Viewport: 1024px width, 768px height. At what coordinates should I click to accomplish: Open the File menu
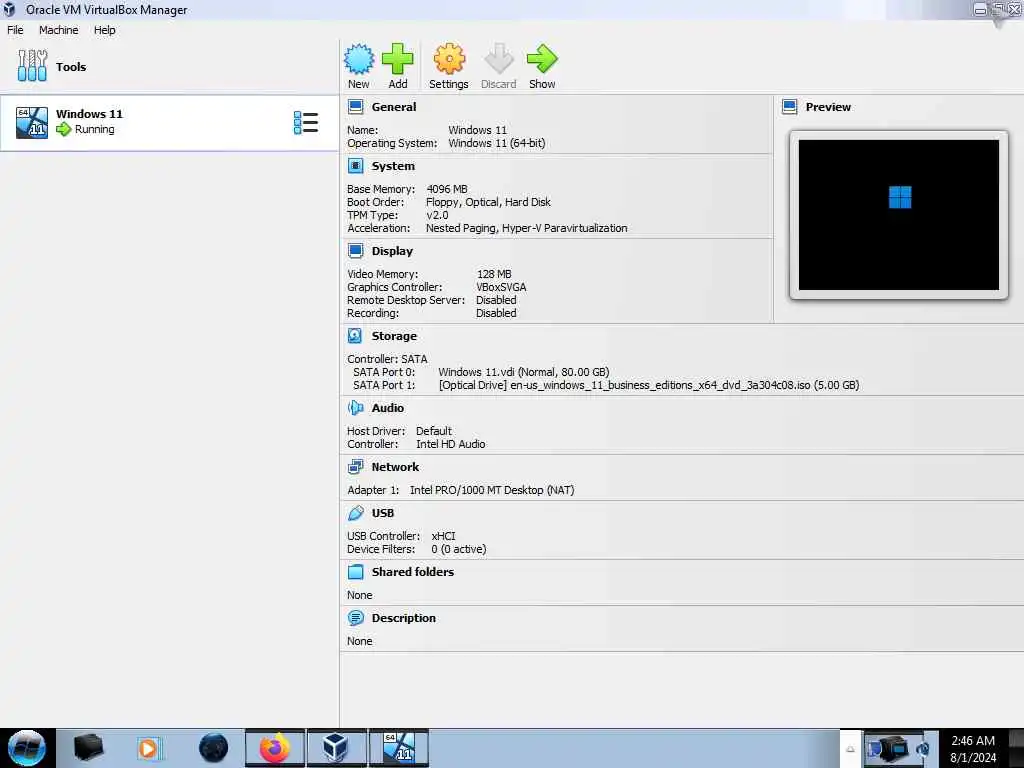point(15,30)
